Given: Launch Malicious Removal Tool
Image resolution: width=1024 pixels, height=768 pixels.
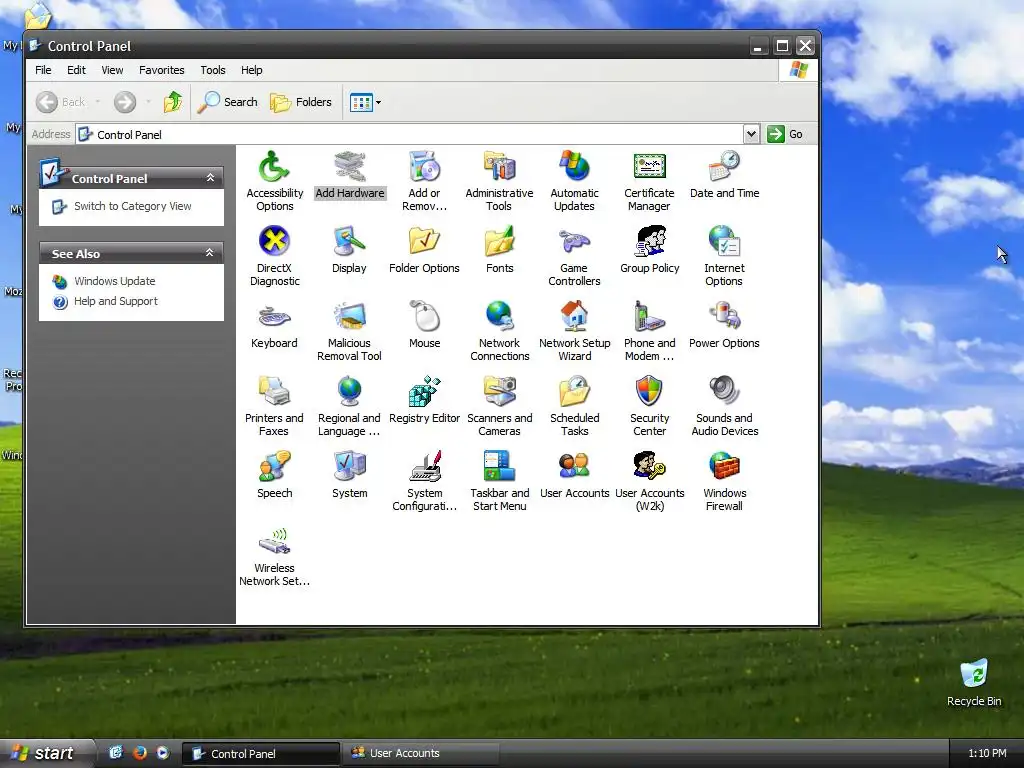Looking at the screenshot, I should pyautogui.click(x=349, y=331).
